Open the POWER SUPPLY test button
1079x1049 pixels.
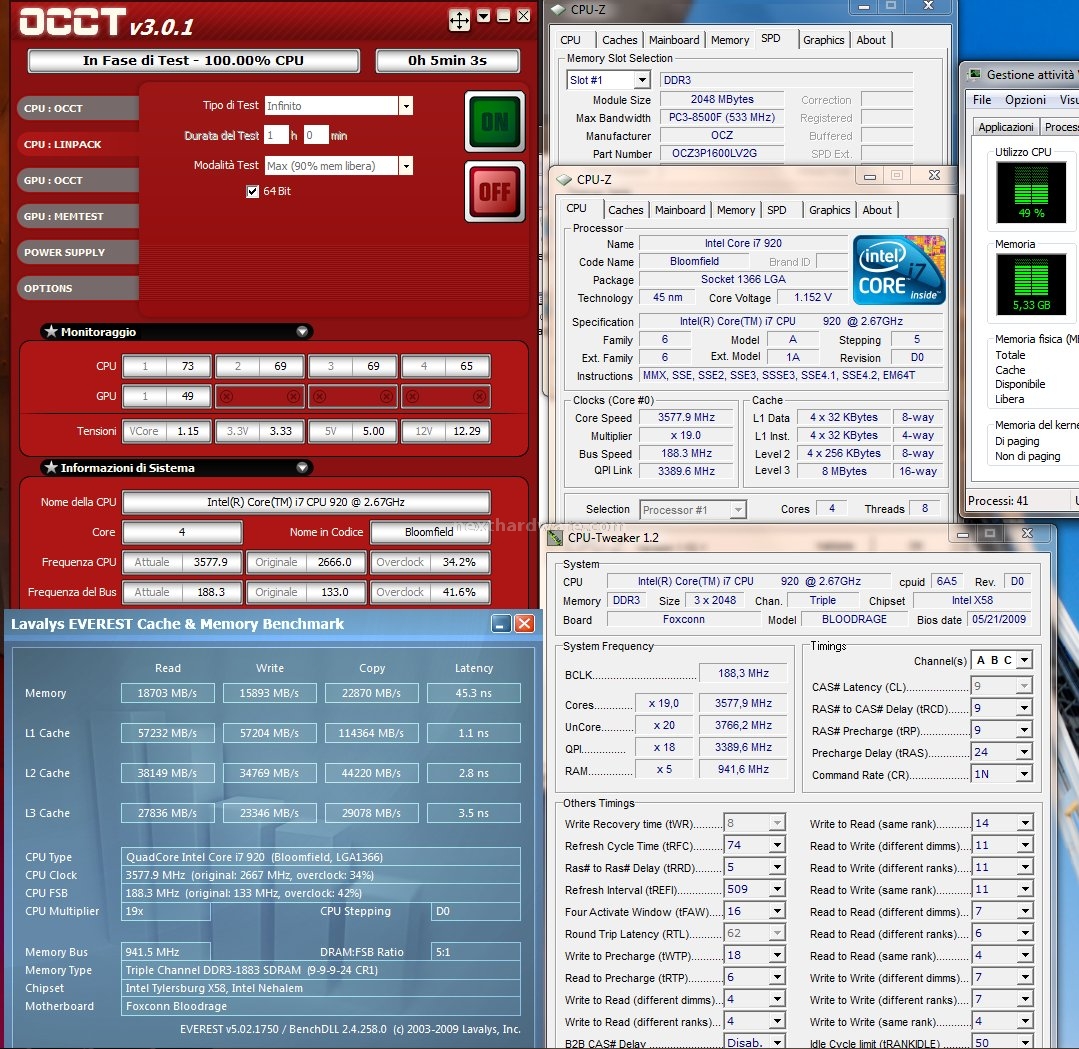click(x=77, y=252)
